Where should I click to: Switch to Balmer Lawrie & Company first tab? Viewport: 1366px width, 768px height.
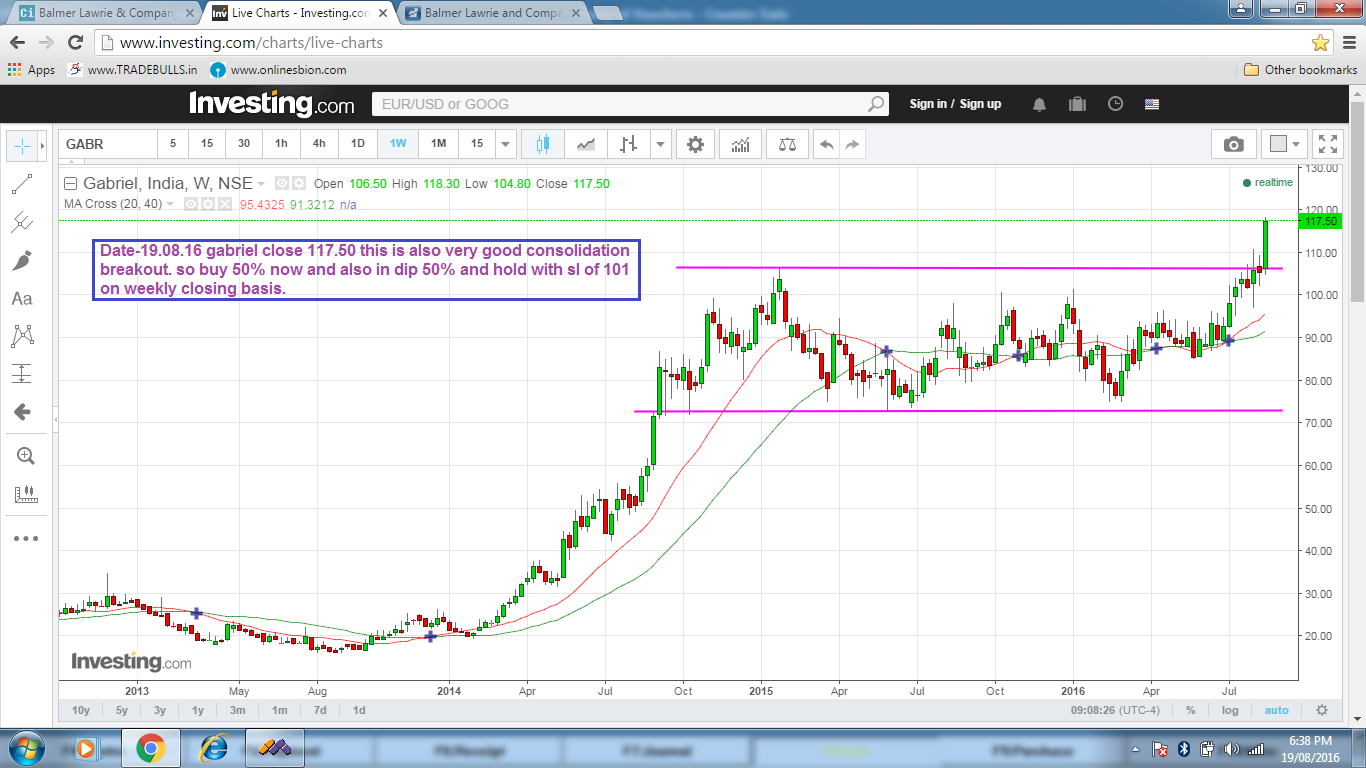(100, 14)
